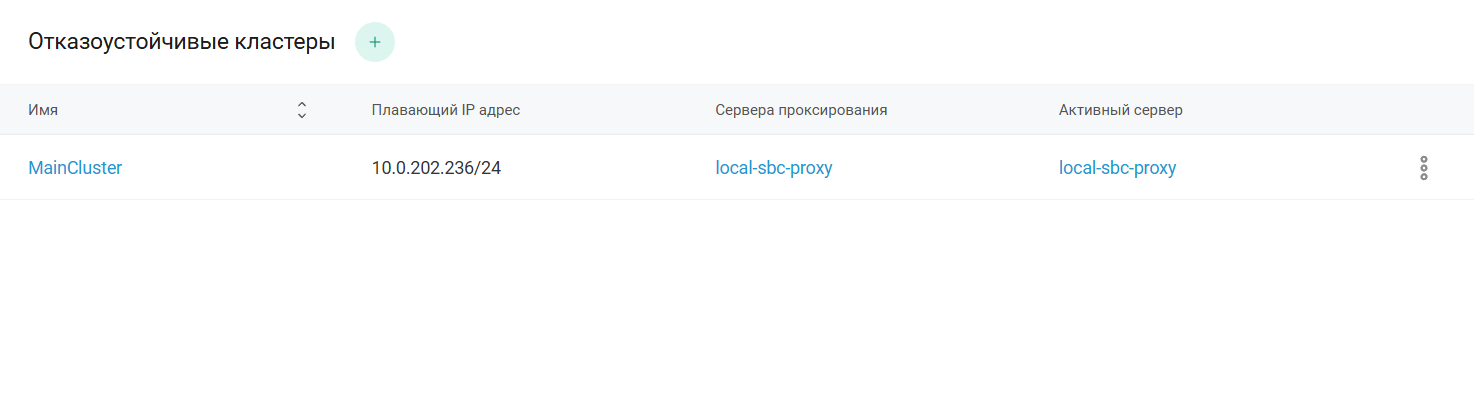Click the Отказоустойчивые кластеры page title
The height and width of the screenshot is (401, 1474).
click(181, 42)
